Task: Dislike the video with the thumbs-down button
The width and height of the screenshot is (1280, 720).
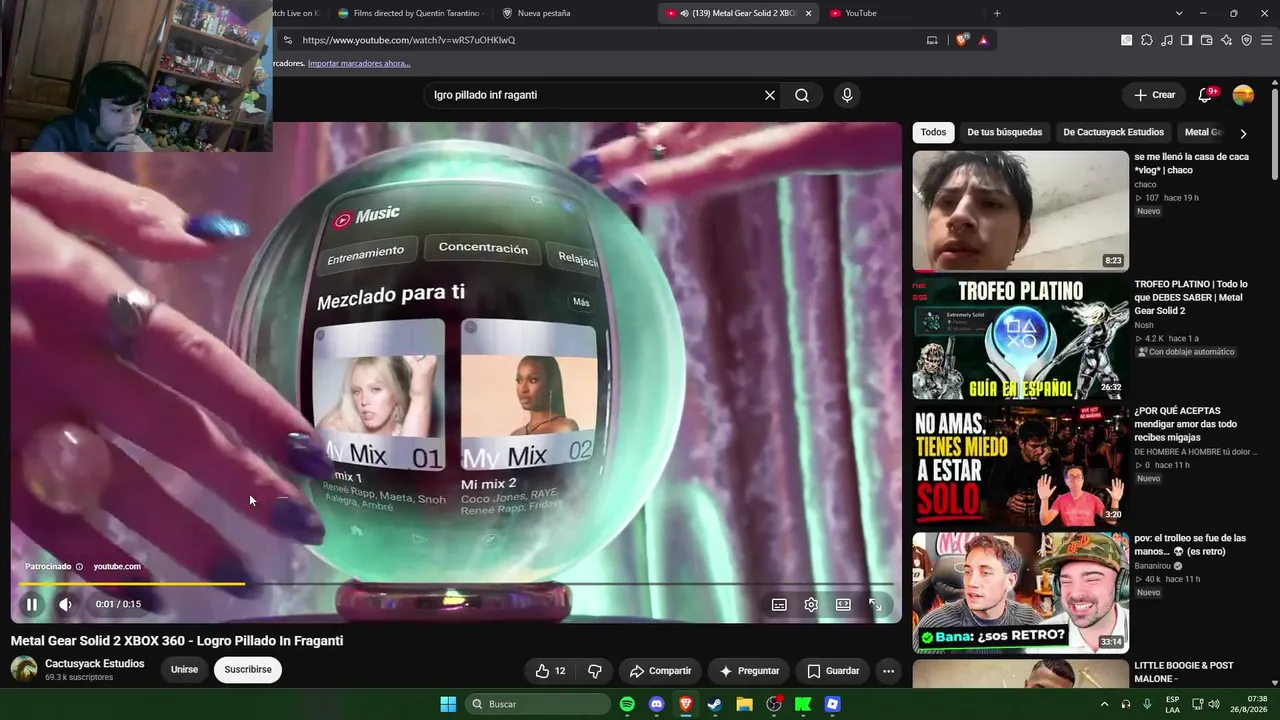Action: click(595, 671)
